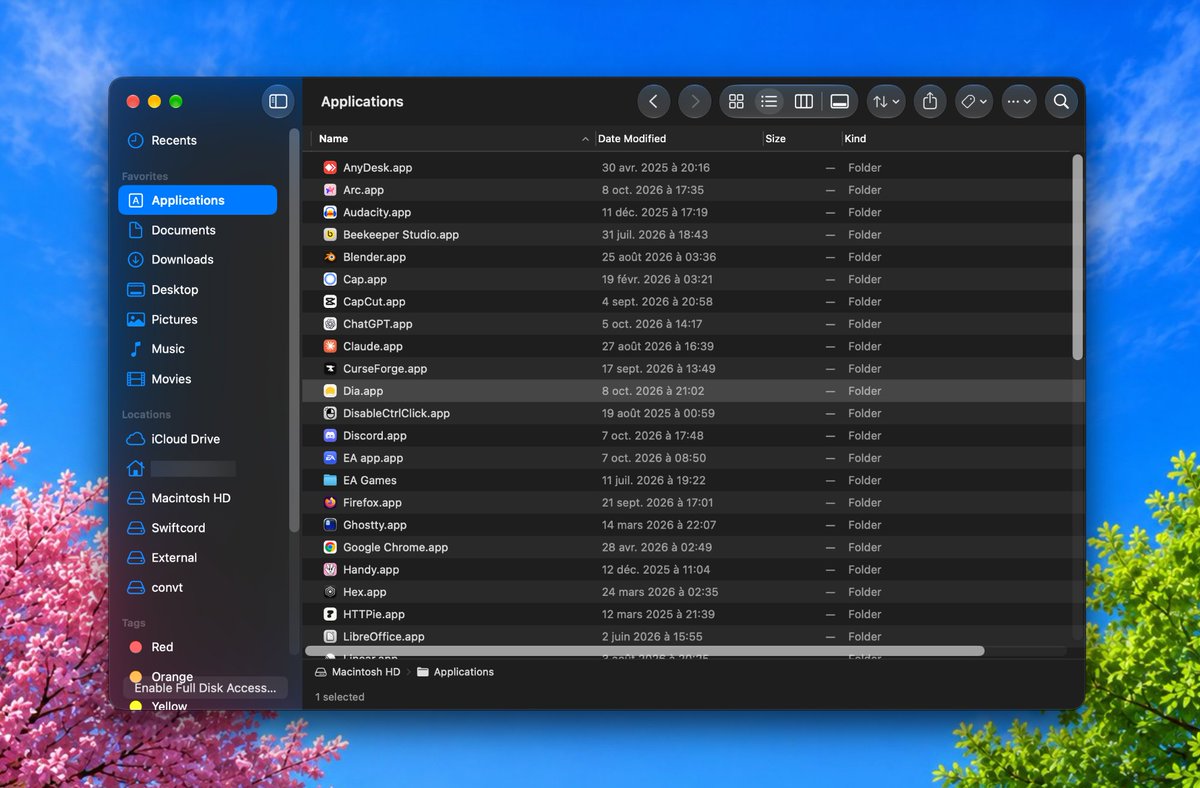Select the Arc.app icon
Image resolution: width=1200 pixels, height=788 pixels.
click(330, 190)
